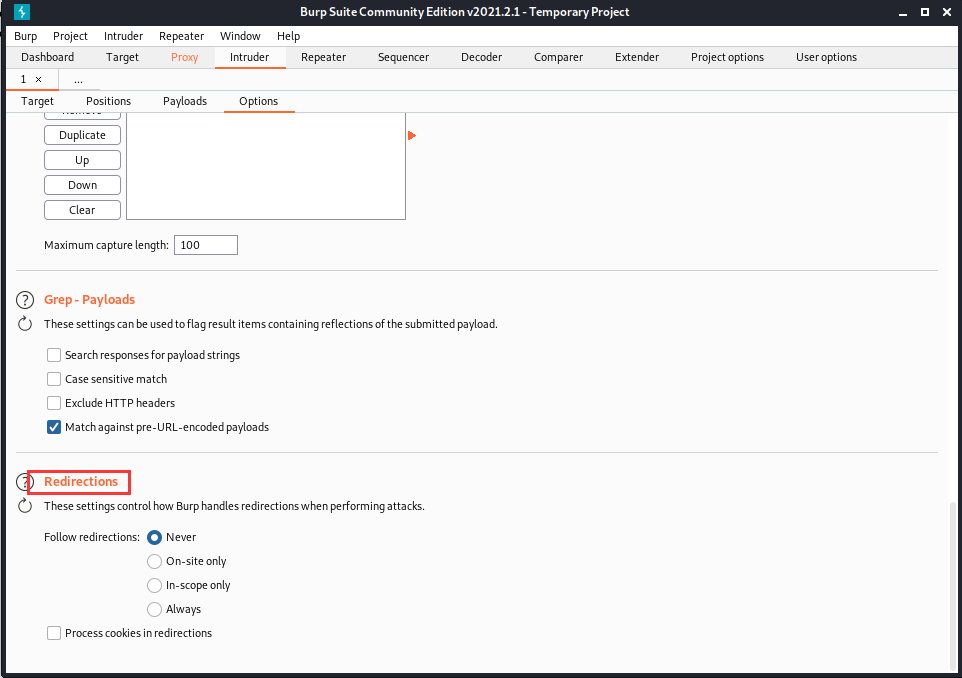Viewport: 962px width, 678px height.
Task: Go to the Proxy tab
Action: (185, 57)
